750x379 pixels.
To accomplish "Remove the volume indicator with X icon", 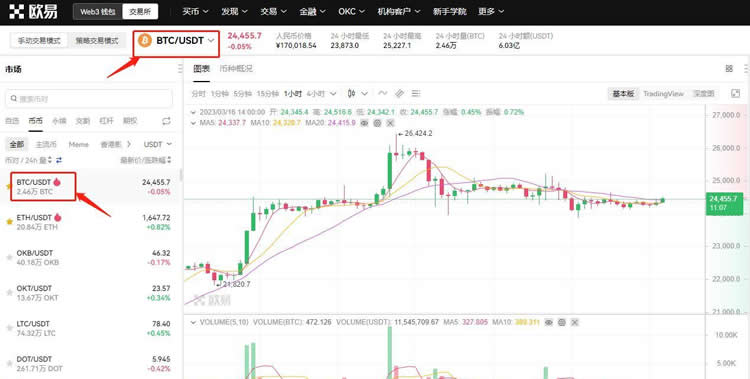I will pyautogui.click(x=575, y=323).
